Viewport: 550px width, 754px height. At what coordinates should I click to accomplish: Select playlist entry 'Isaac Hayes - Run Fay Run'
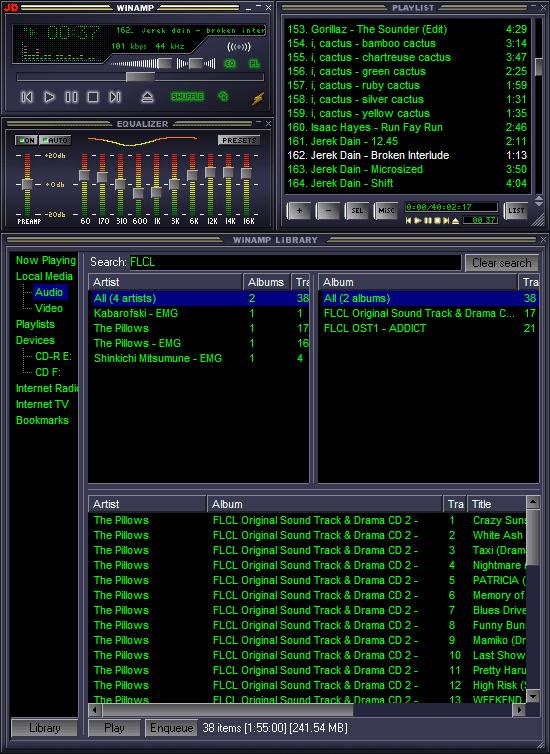[x=407, y=127]
